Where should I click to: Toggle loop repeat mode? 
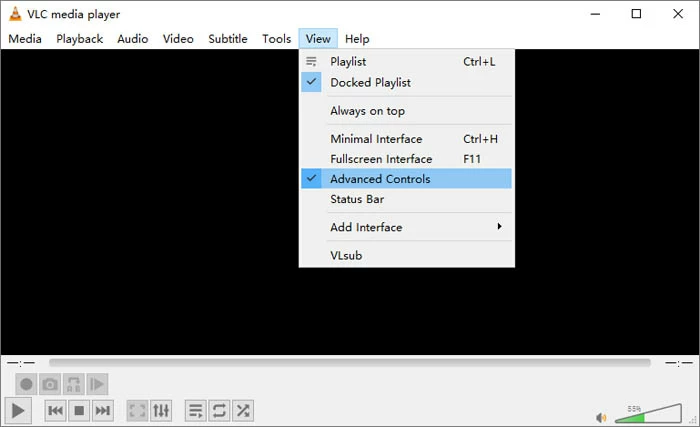tap(219, 410)
